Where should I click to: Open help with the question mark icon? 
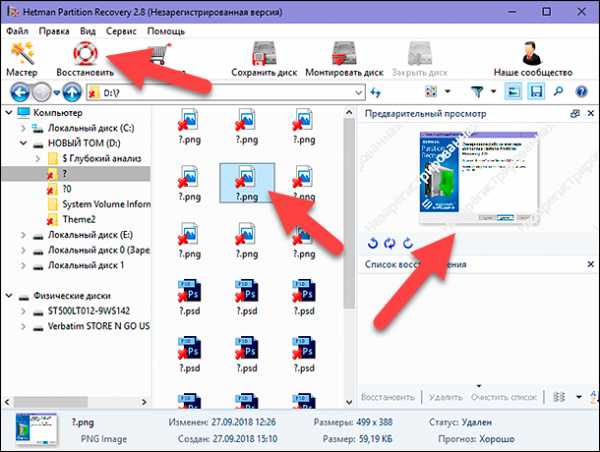[x=581, y=92]
